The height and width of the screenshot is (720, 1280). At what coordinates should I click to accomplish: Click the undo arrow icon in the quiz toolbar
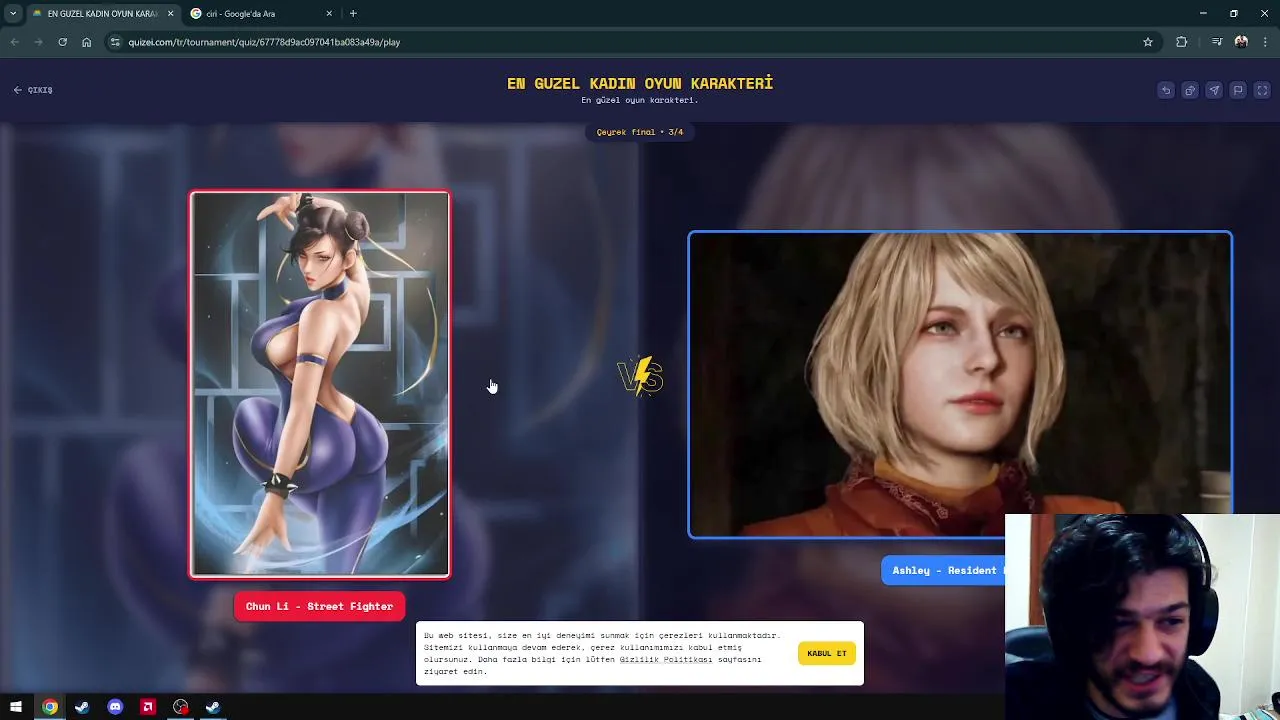click(x=1166, y=90)
